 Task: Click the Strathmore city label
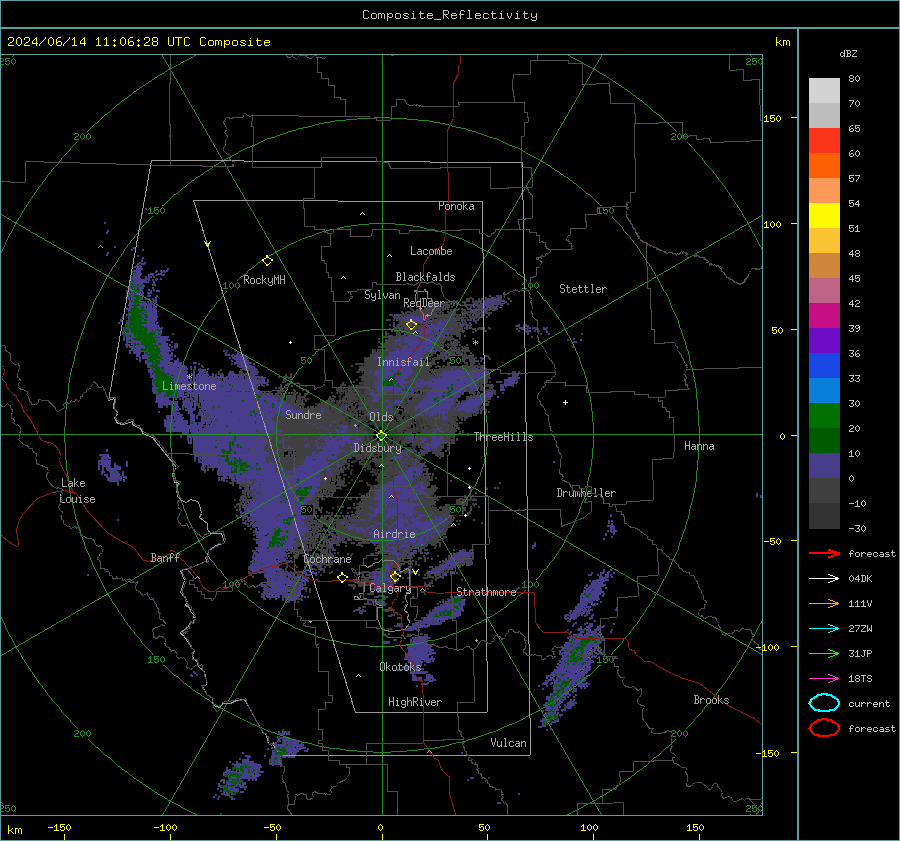487,592
